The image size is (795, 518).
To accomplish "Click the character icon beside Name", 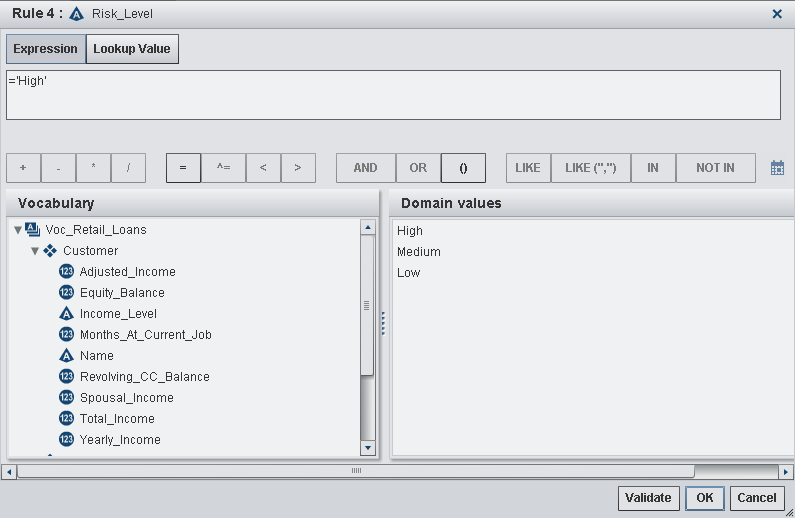I will pos(66,356).
